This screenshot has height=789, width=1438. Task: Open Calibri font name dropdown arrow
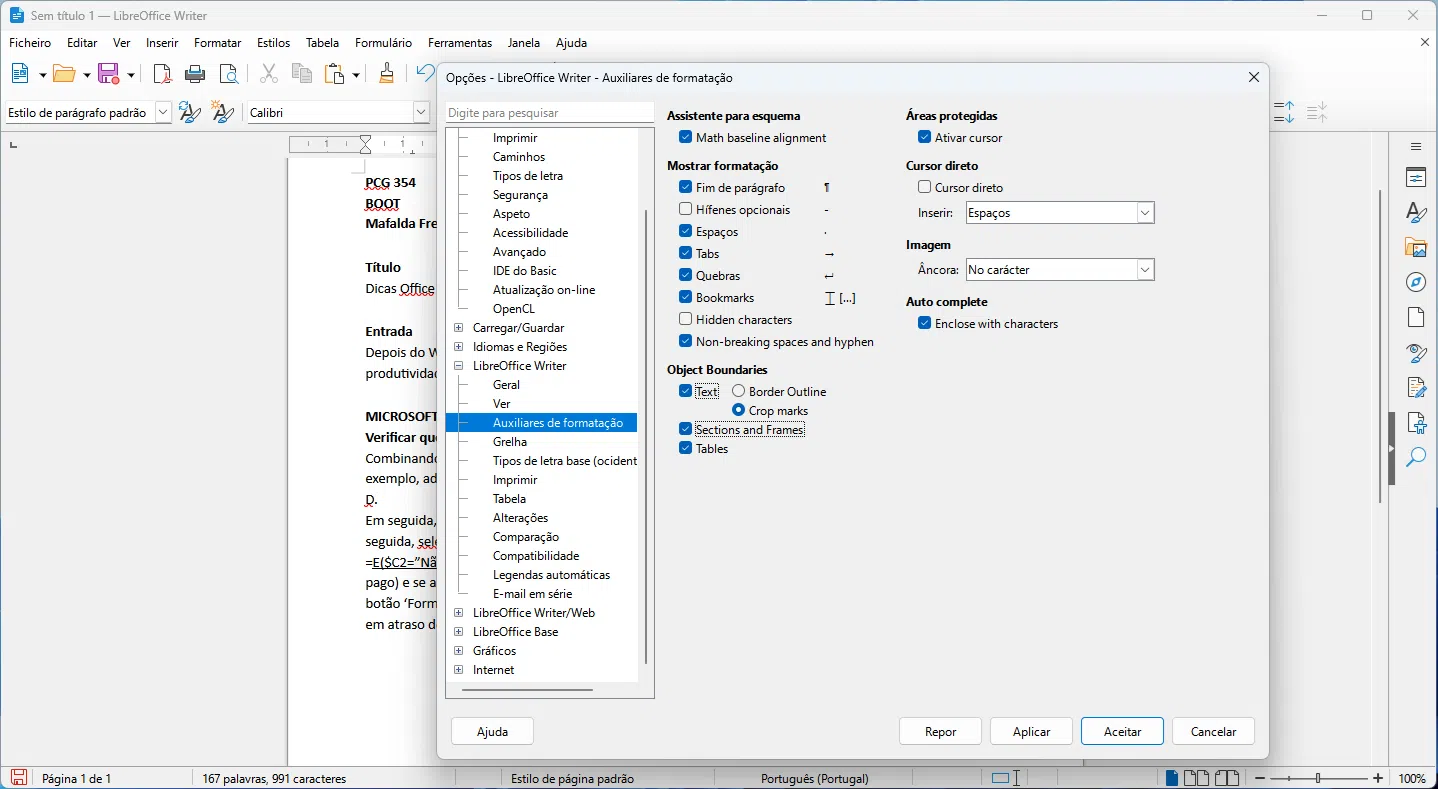[x=421, y=113]
